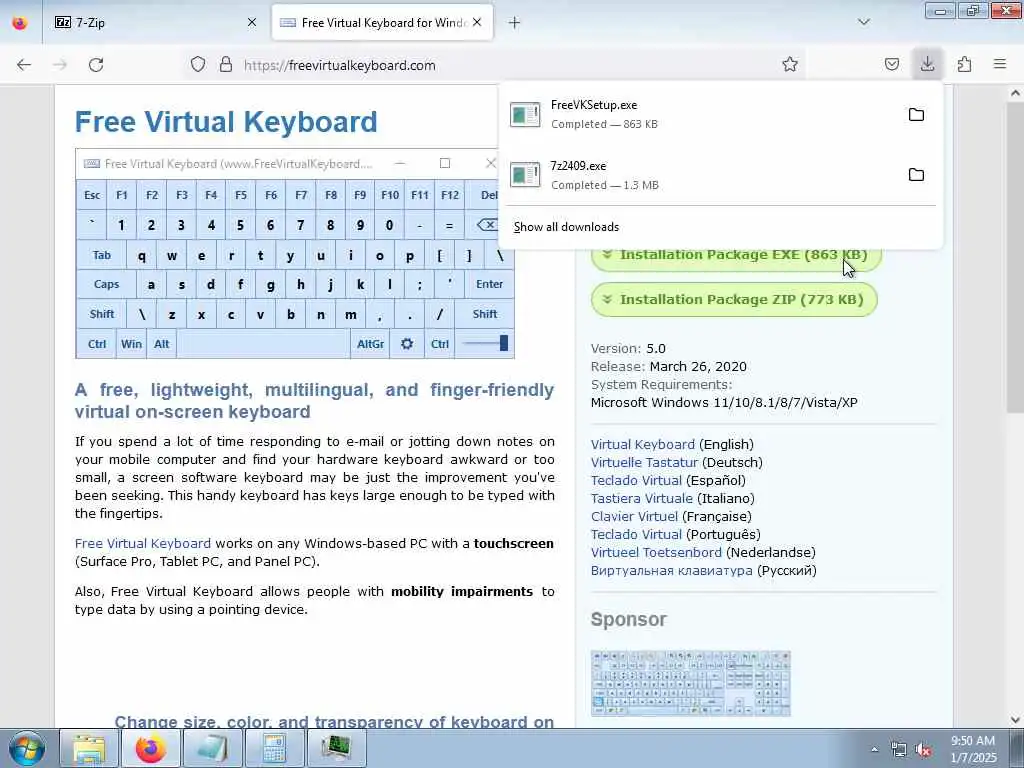Open the monitor-app taskbar icon

point(336,748)
